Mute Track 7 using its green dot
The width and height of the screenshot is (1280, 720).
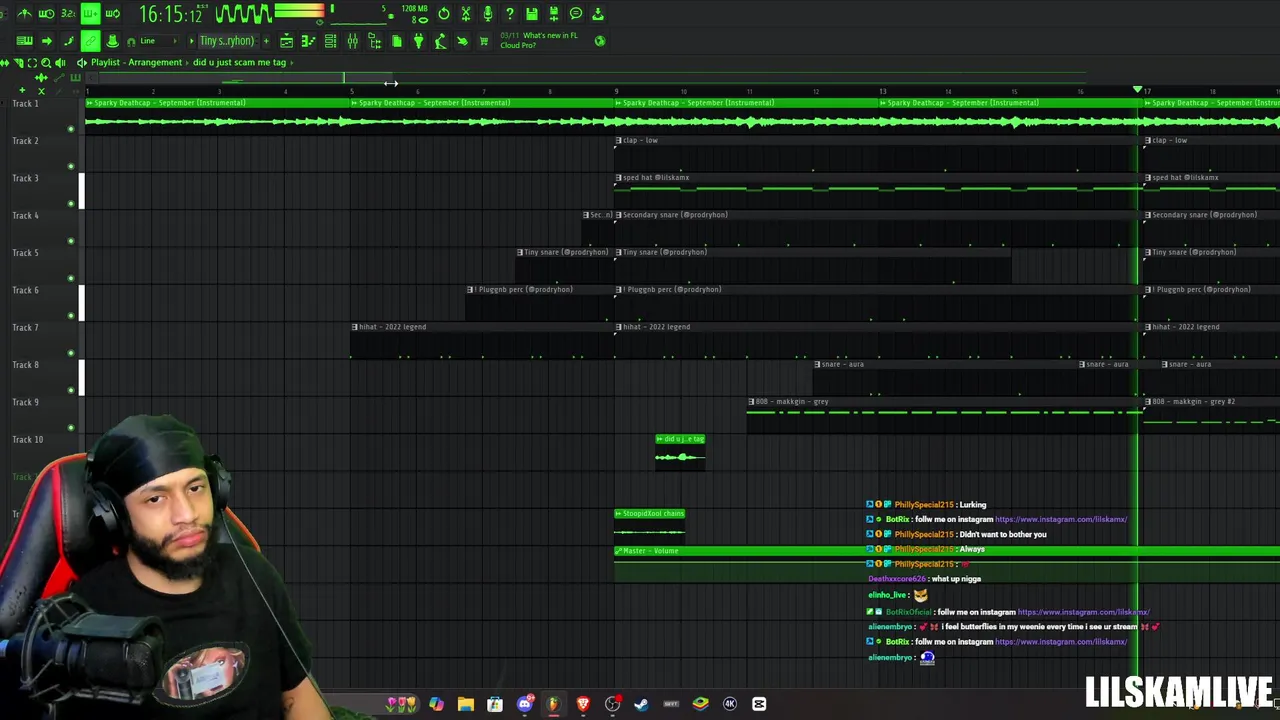[x=70, y=353]
